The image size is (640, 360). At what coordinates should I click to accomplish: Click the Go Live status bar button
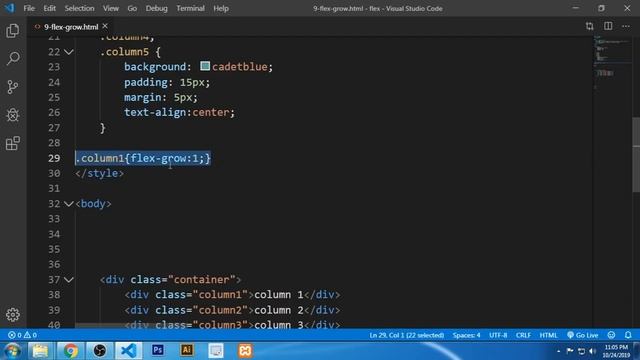[582, 335]
